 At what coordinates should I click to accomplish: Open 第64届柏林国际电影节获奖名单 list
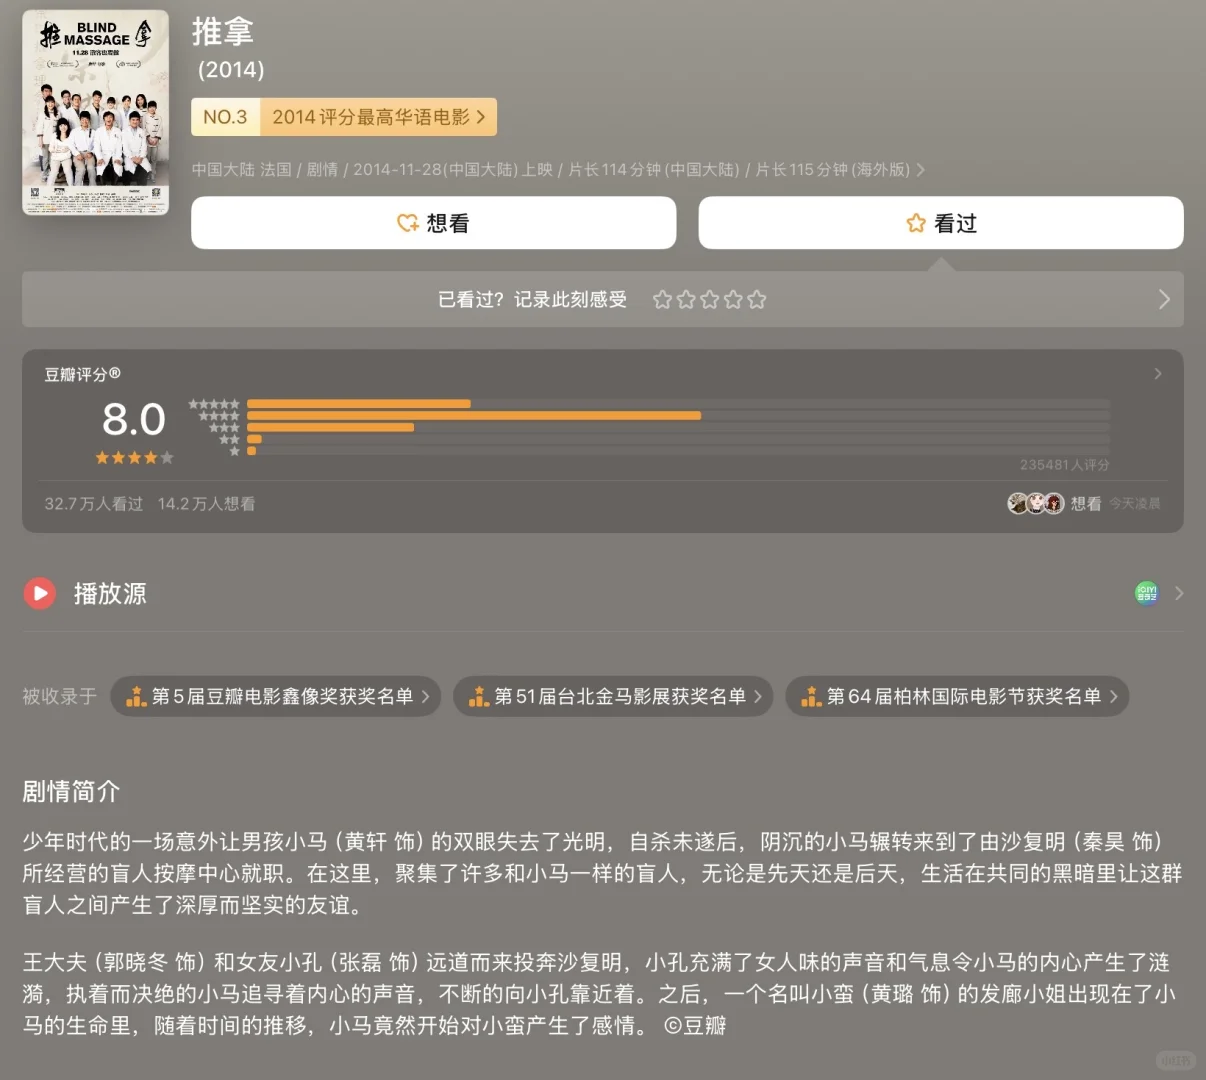pyautogui.click(x=957, y=696)
